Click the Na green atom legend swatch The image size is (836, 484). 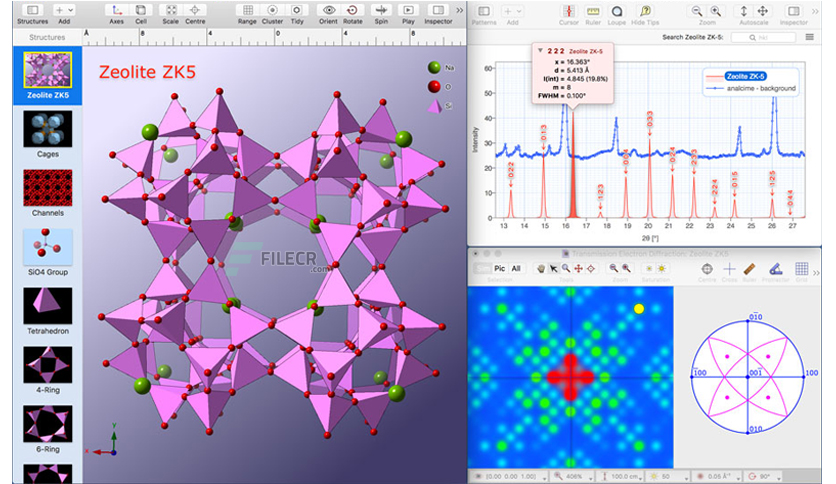[x=434, y=67]
